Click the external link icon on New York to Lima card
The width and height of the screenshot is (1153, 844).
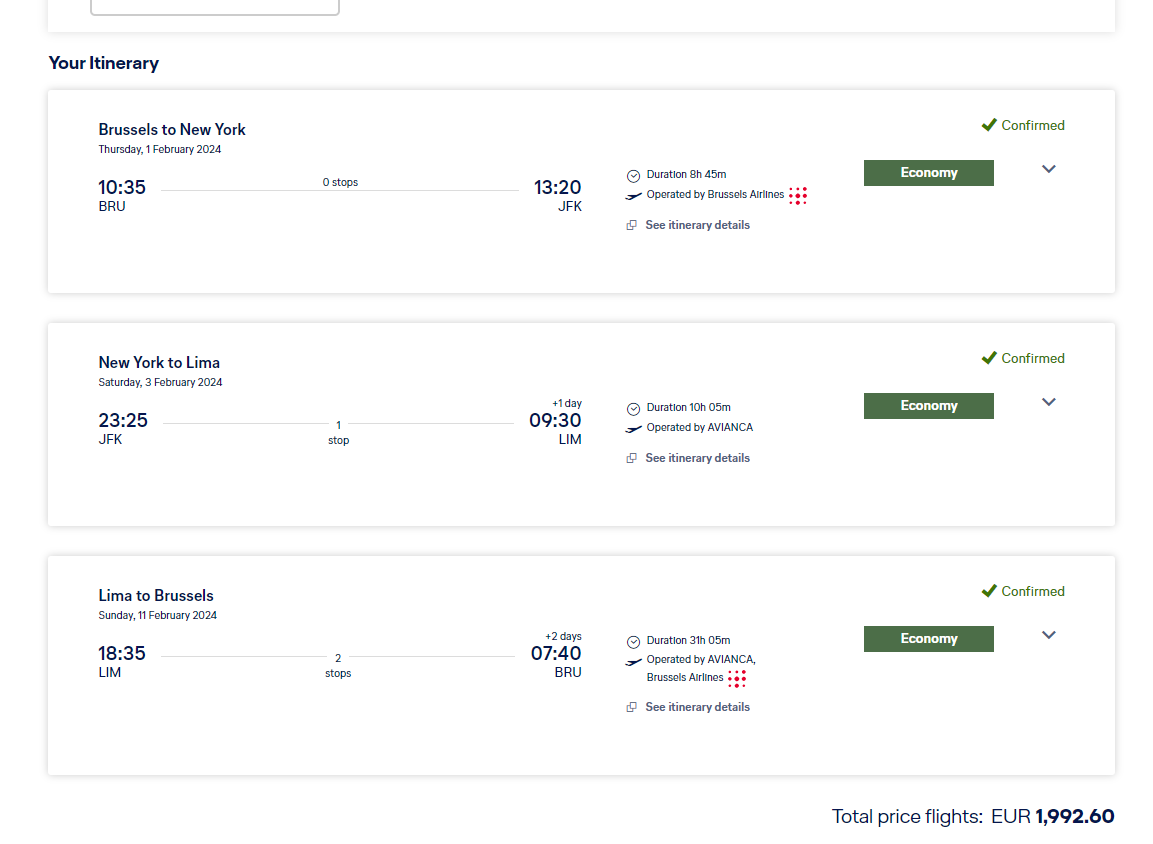pos(632,458)
